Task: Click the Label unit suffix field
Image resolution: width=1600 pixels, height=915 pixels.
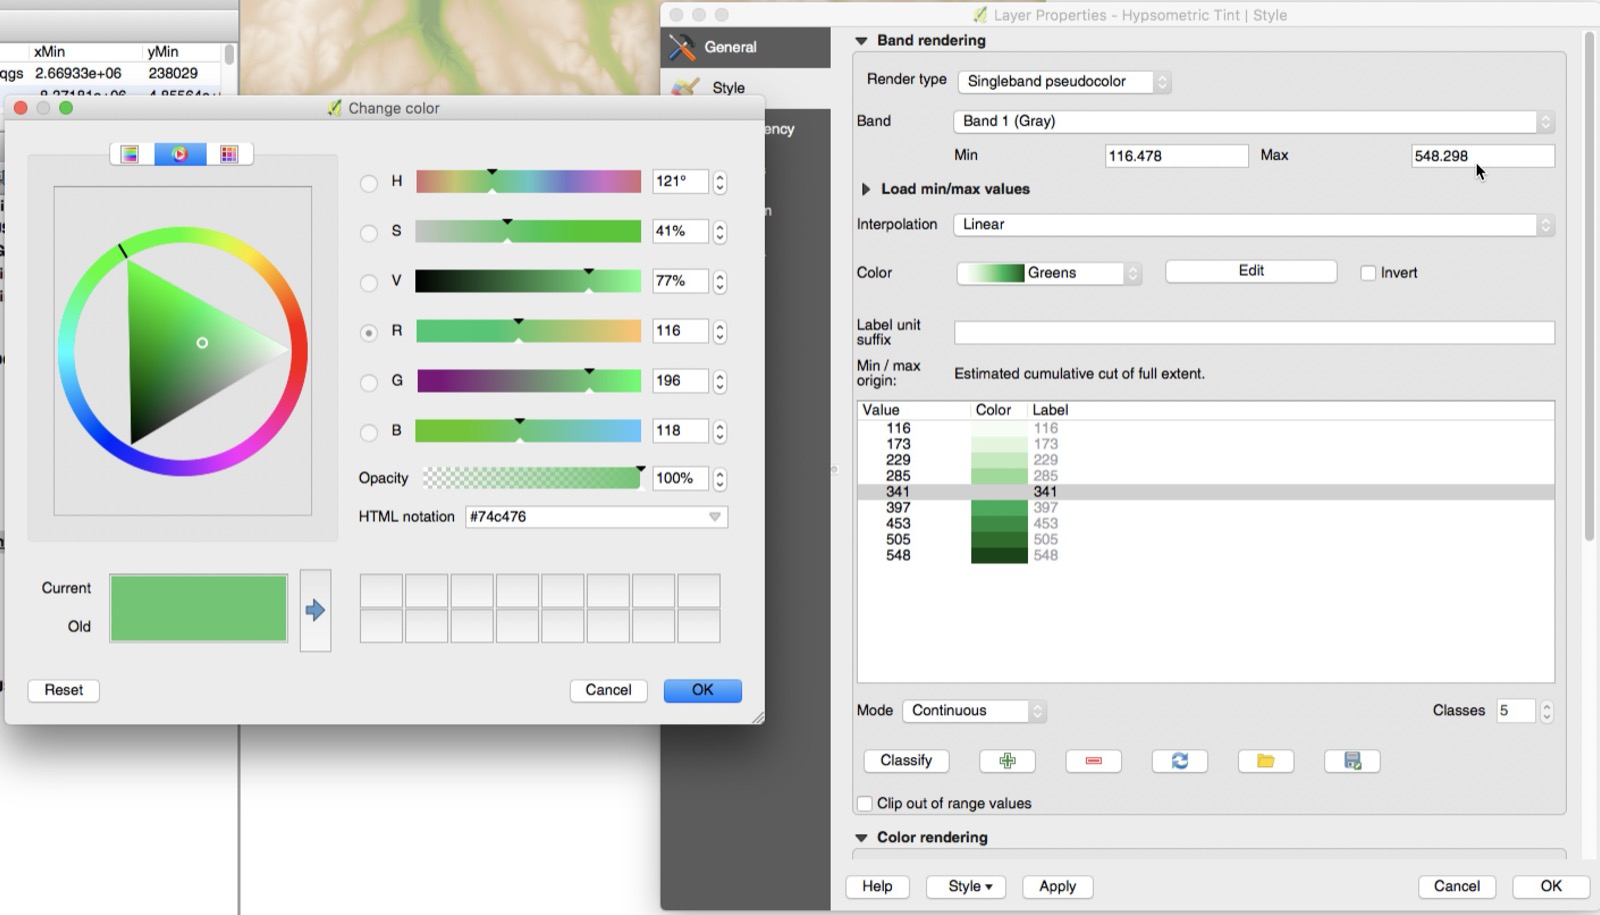Action: (1254, 333)
